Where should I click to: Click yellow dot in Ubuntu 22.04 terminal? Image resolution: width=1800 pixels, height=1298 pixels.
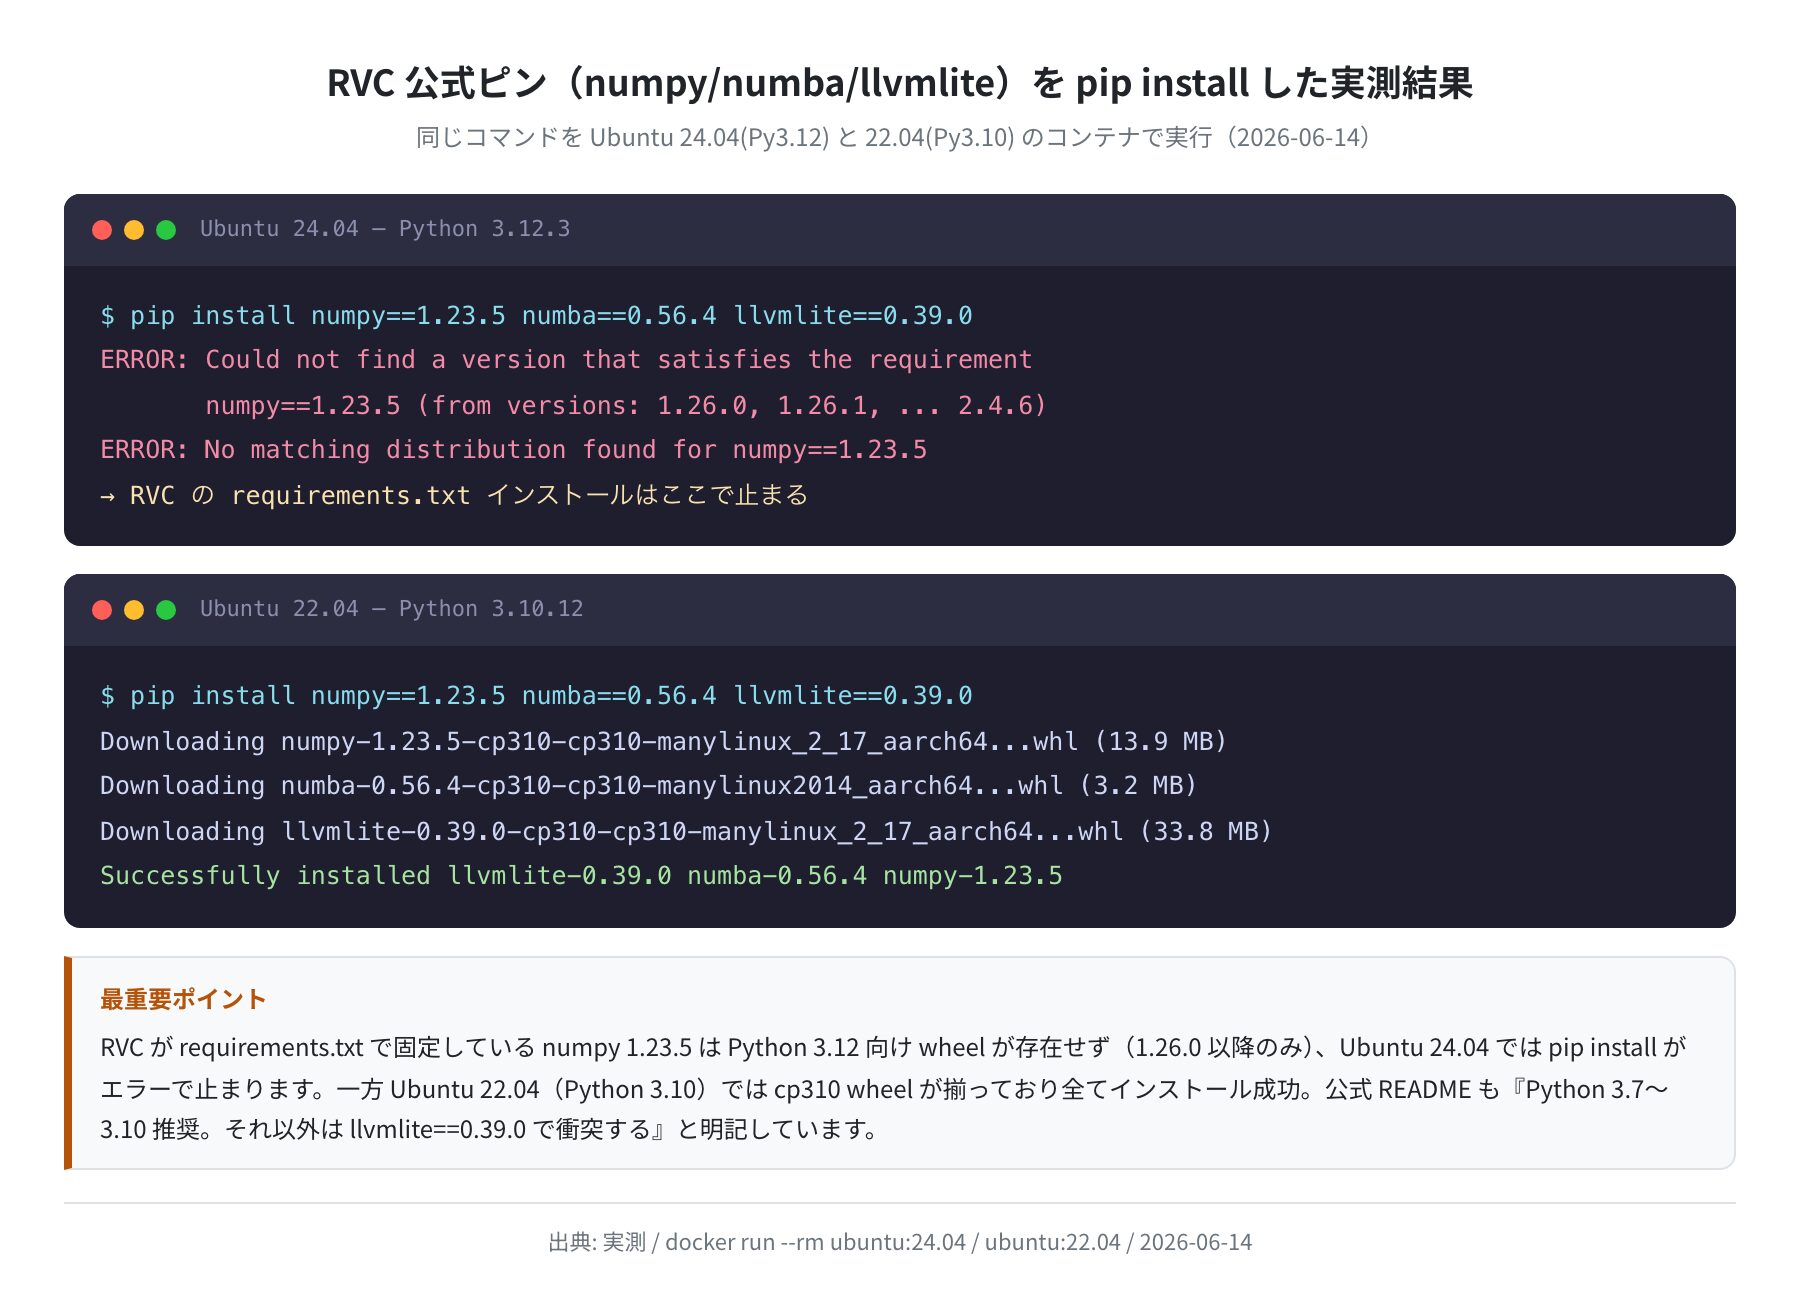[x=134, y=610]
